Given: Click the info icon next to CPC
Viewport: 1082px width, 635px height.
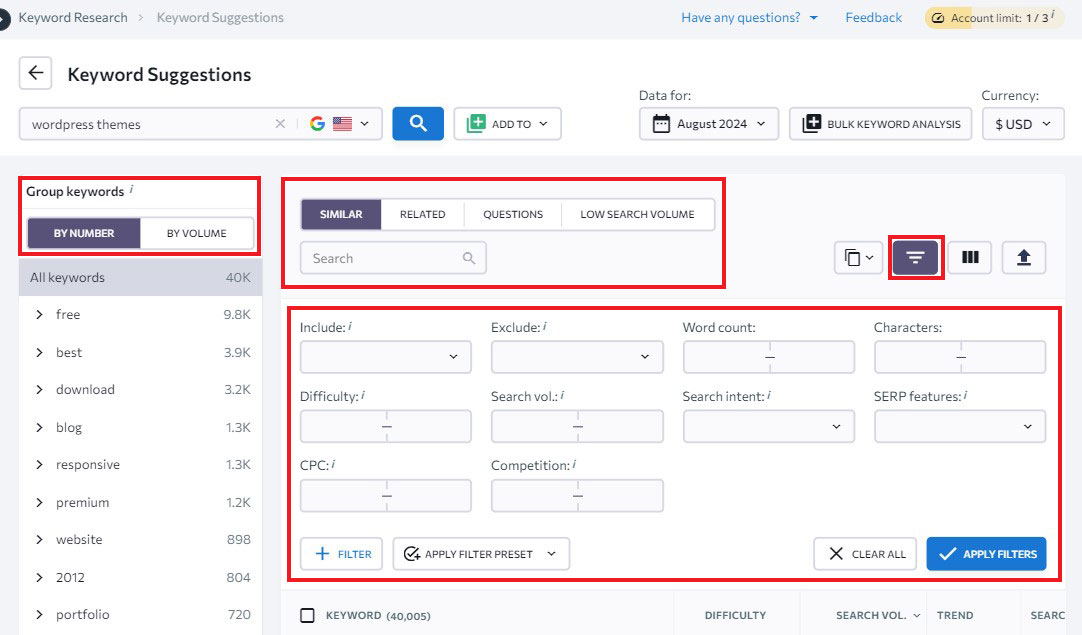Looking at the screenshot, I should 333,464.
